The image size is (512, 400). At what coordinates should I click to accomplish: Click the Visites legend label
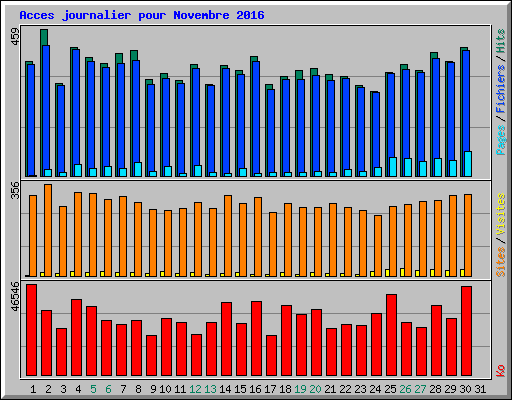point(500,215)
